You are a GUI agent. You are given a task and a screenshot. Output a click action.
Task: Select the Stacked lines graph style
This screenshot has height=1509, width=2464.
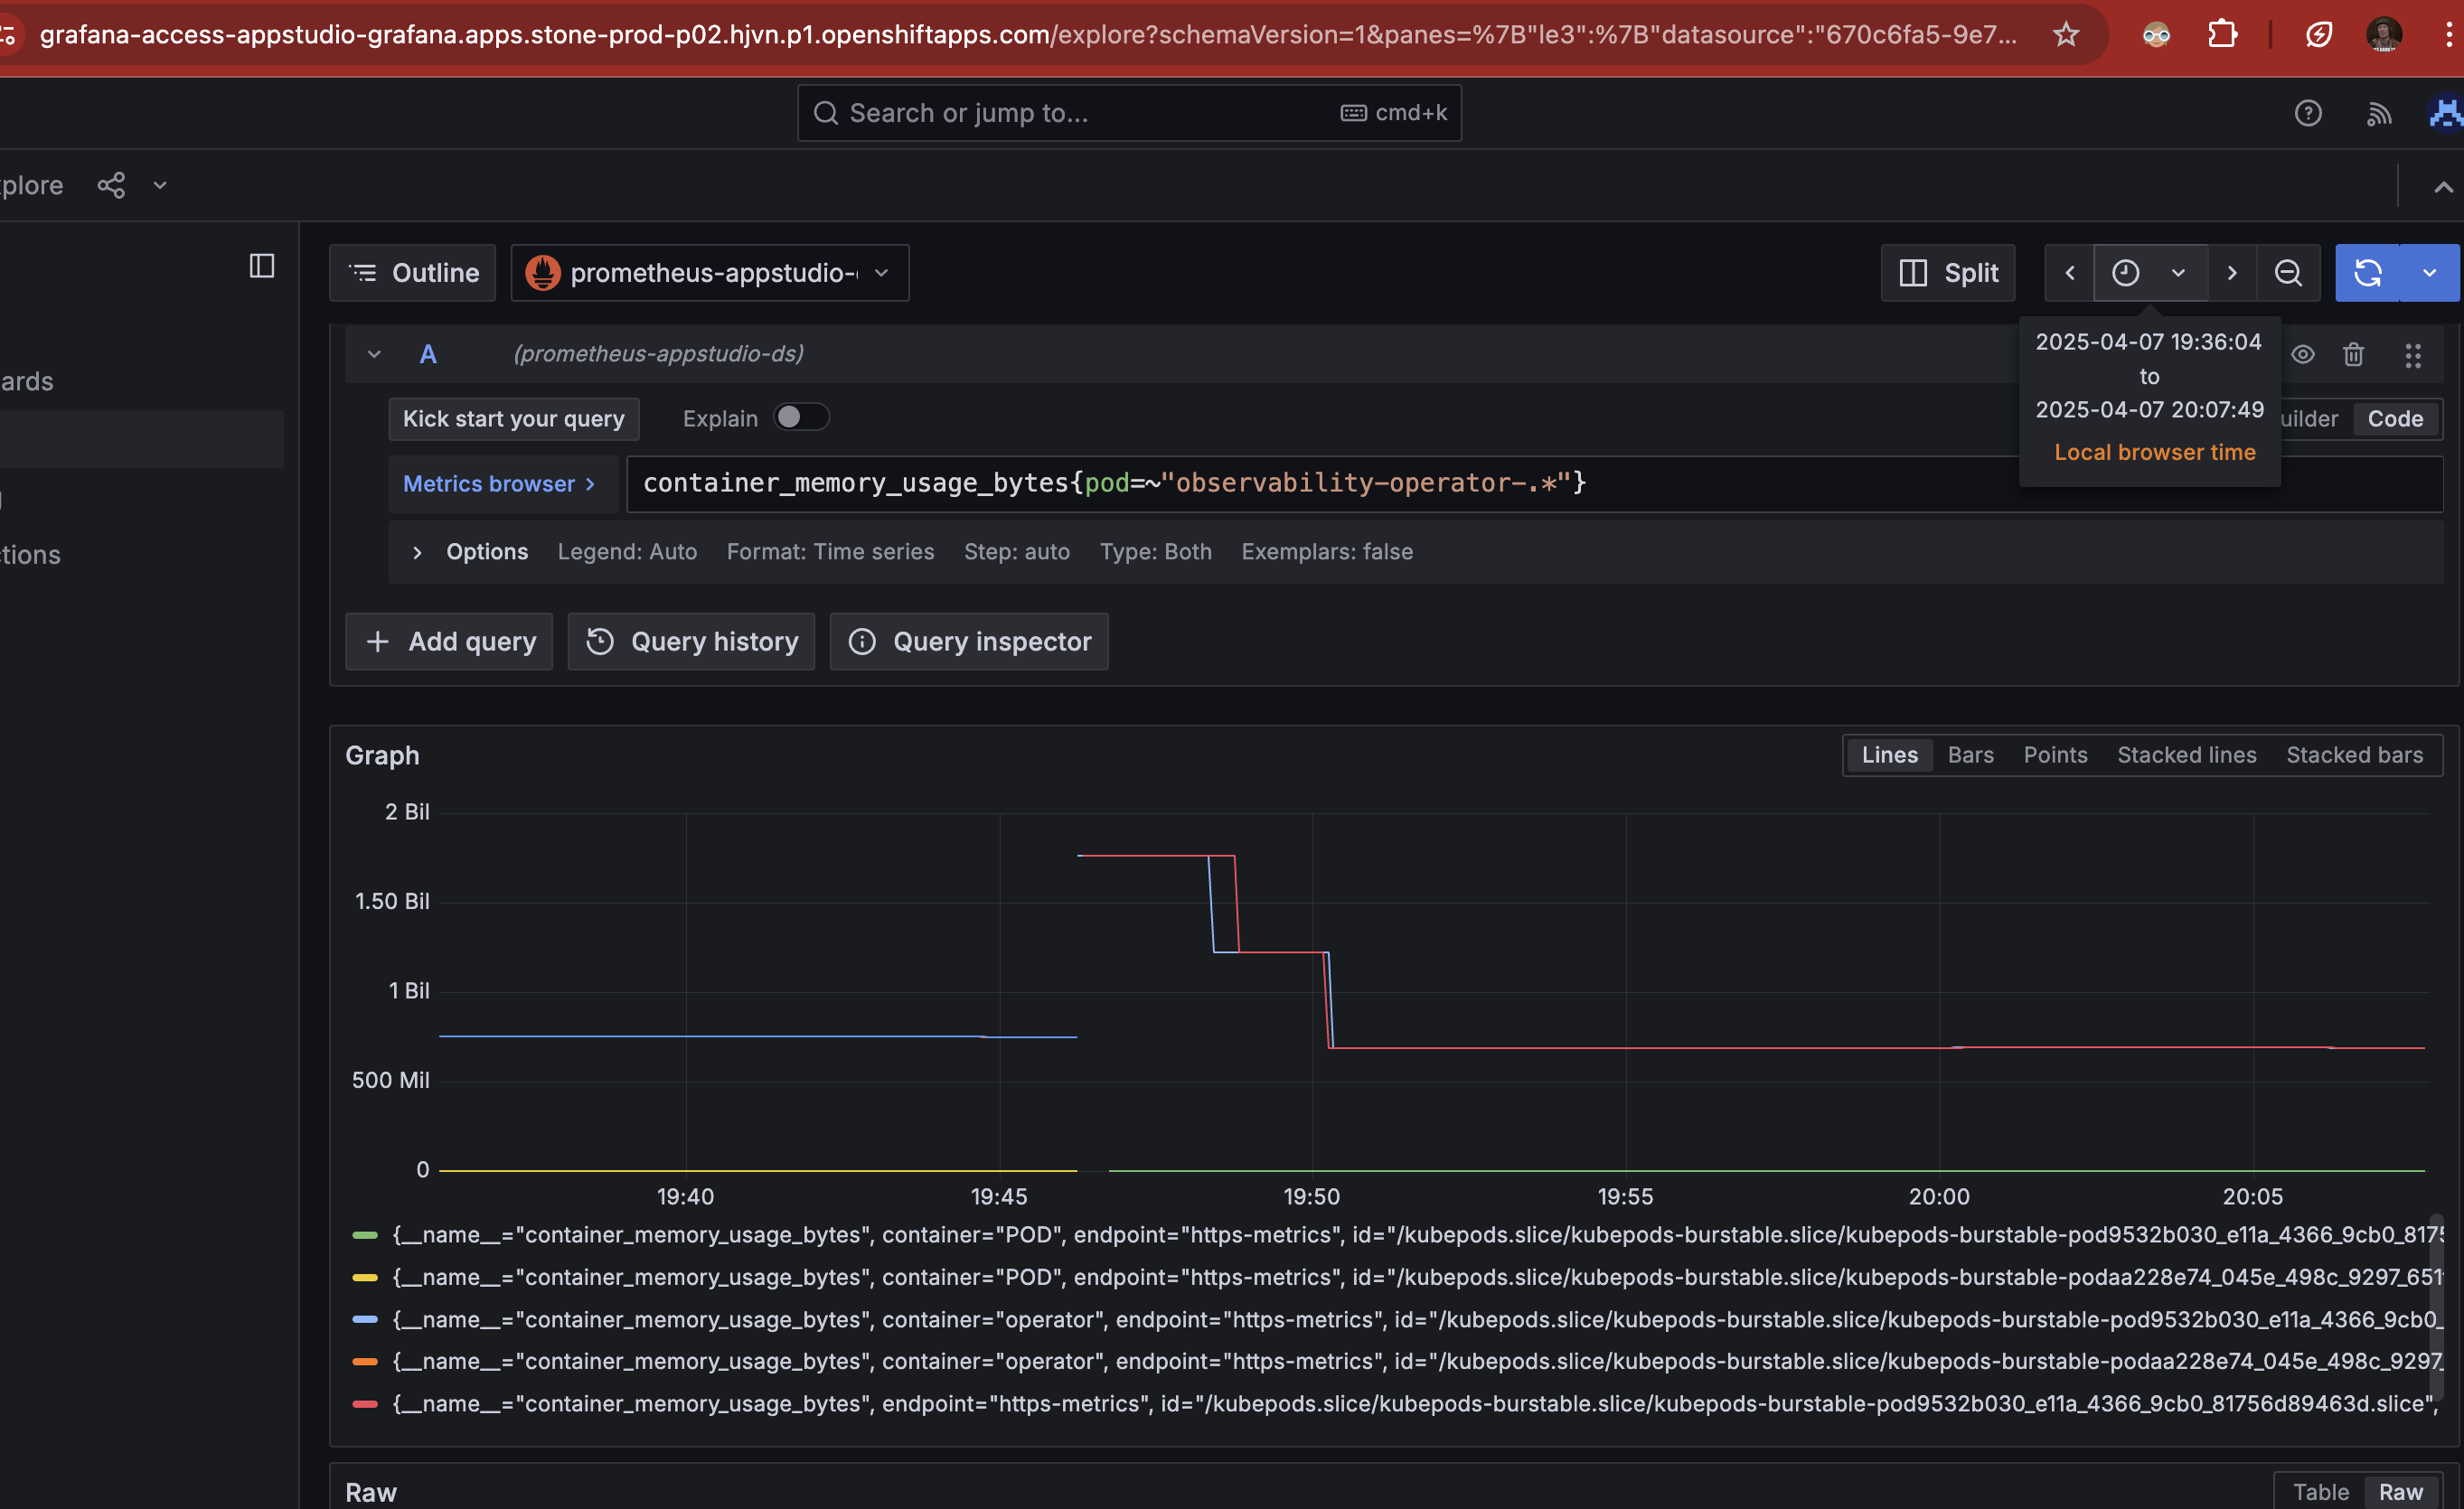[x=2186, y=755]
